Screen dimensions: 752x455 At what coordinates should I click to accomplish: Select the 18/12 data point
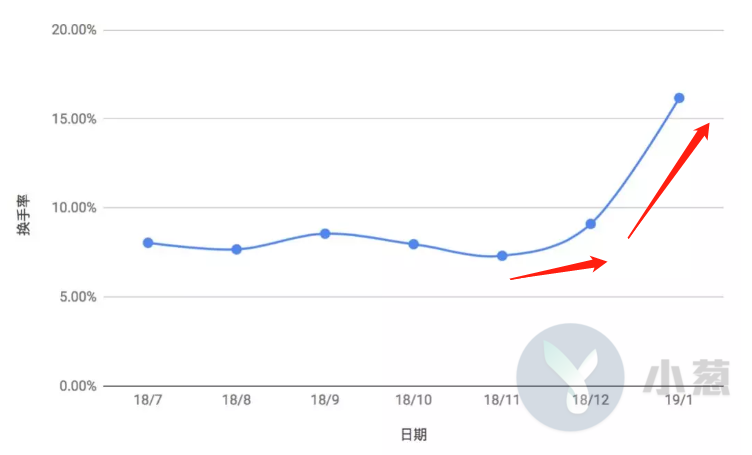tap(591, 224)
